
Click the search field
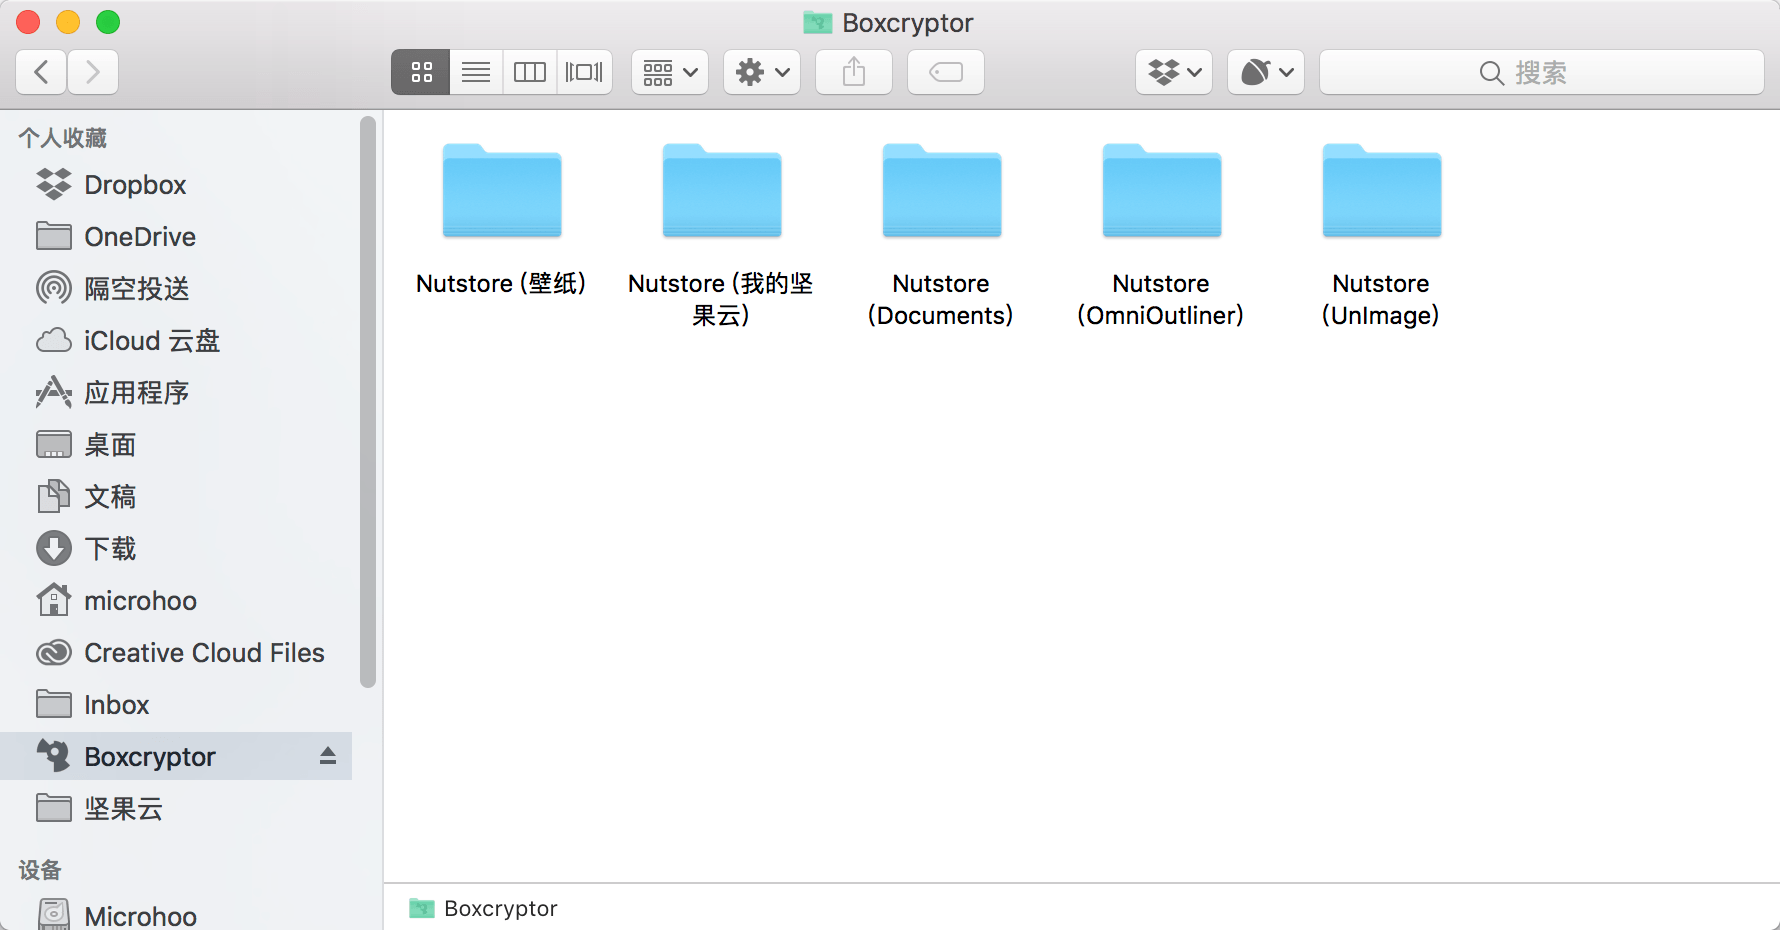click(1542, 72)
